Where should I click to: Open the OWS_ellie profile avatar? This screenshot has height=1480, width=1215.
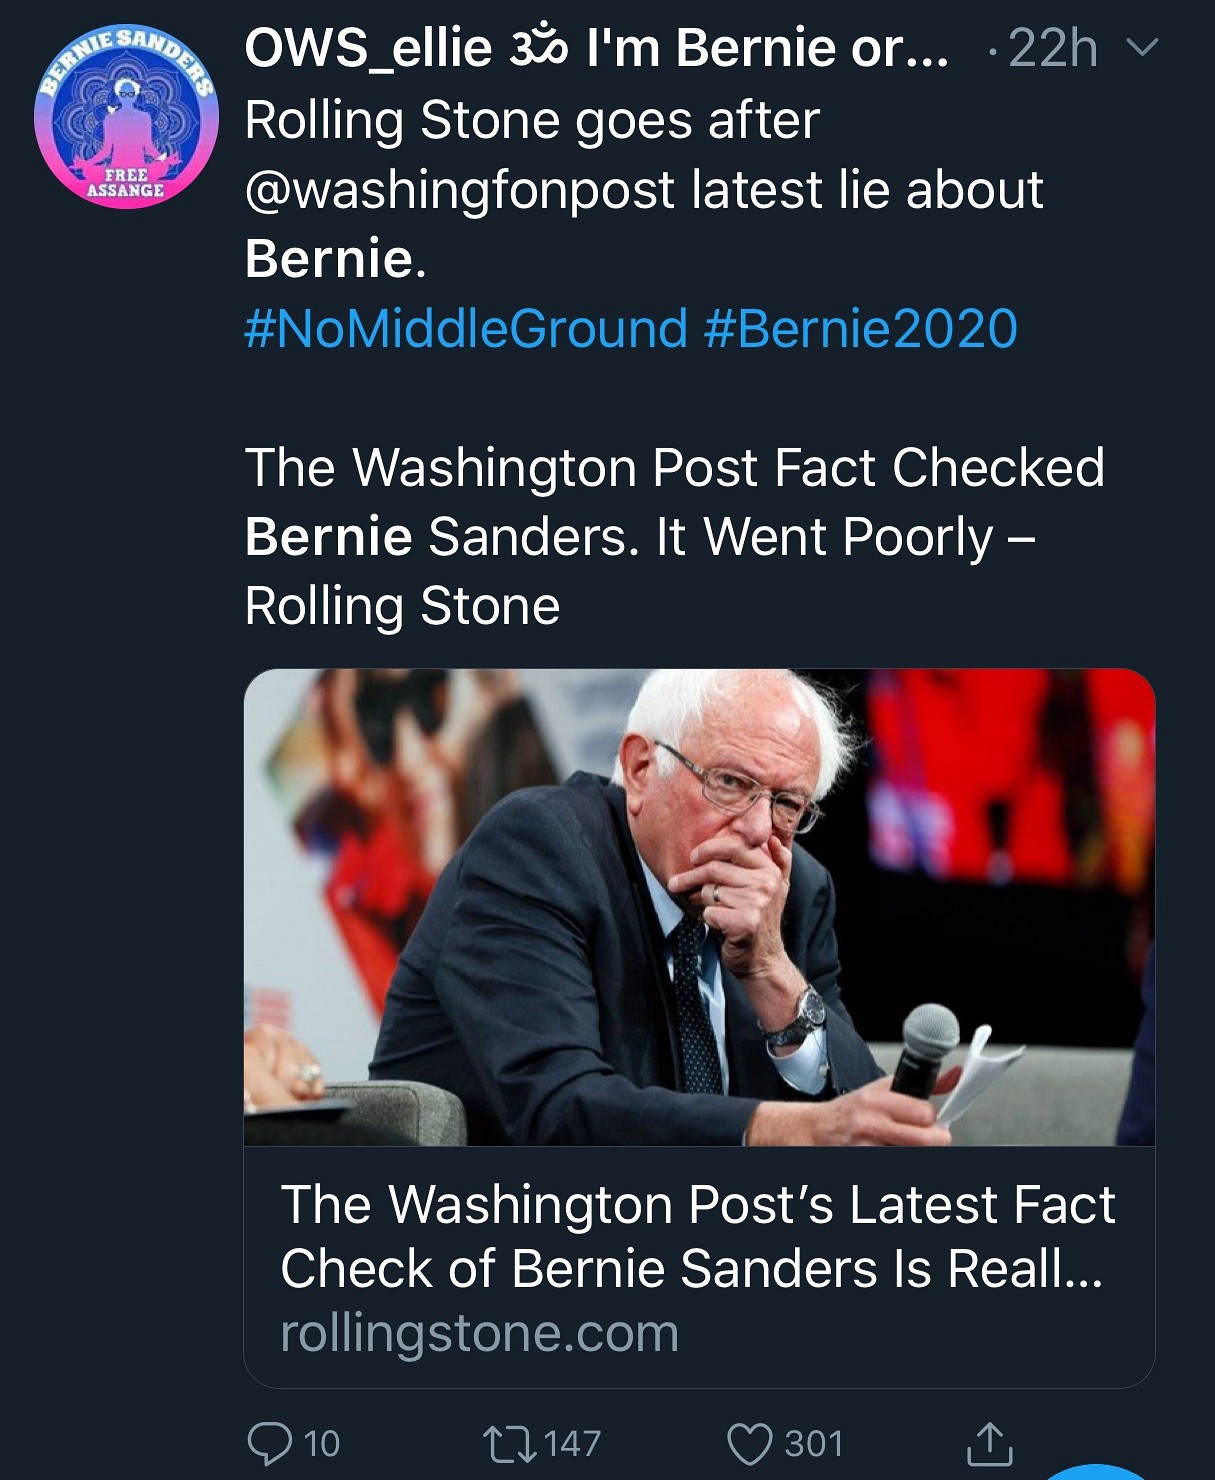(126, 117)
